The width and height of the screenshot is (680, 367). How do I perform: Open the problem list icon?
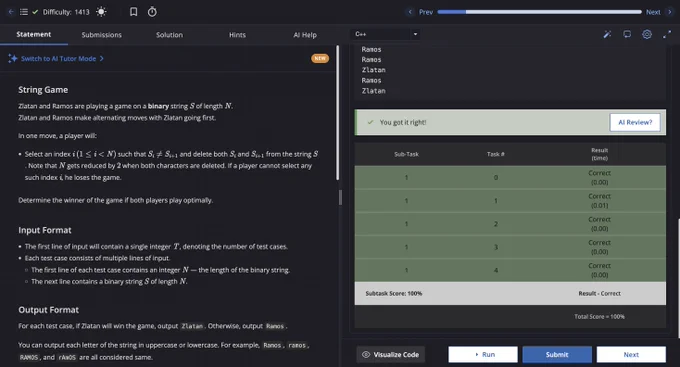click(x=24, y=12)
